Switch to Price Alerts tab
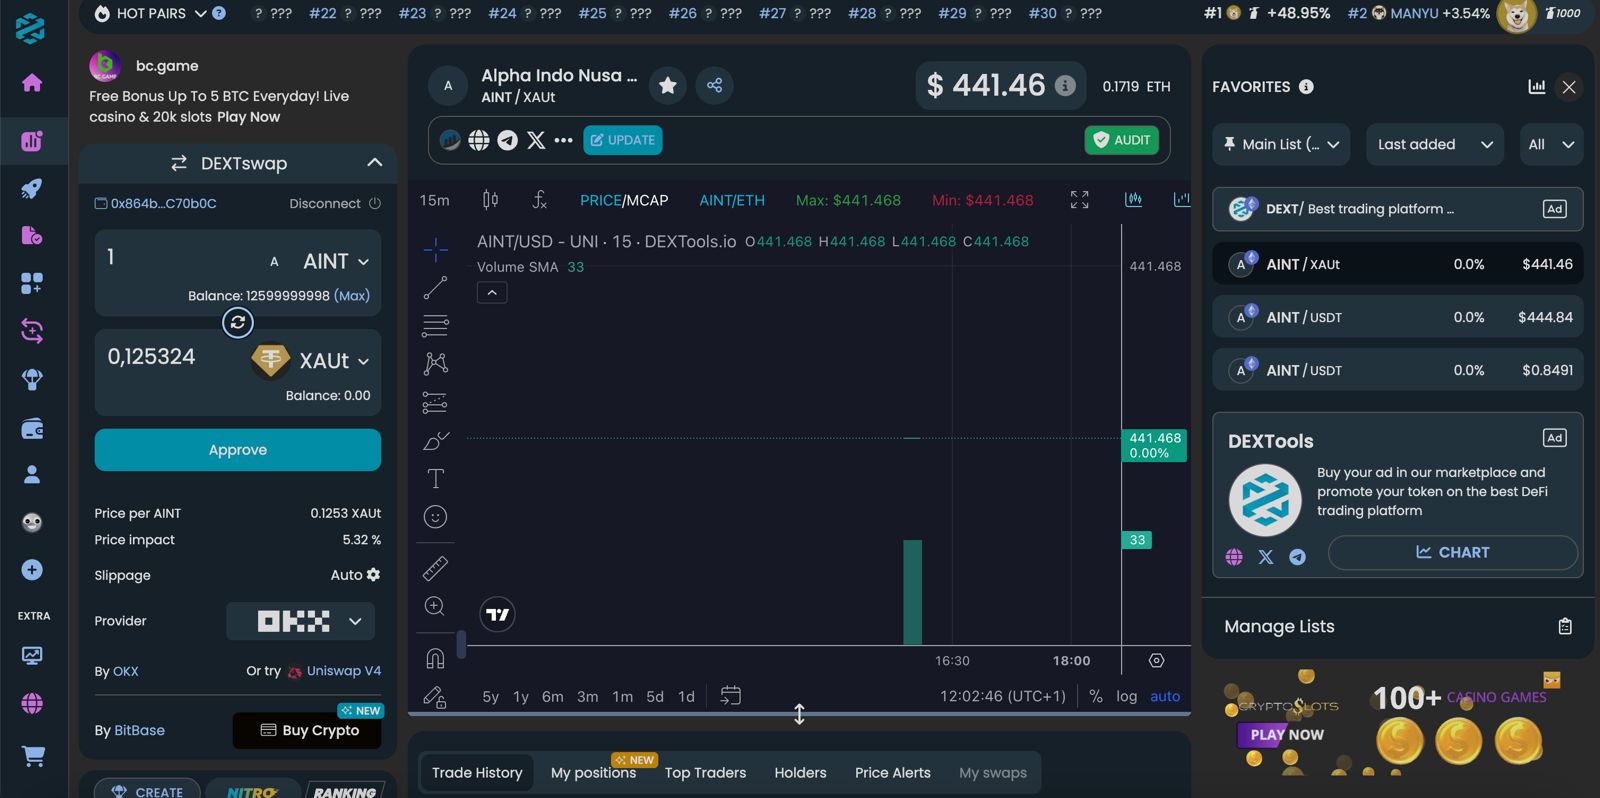Viewport: 1600px width, 798px height. point(892,773)
